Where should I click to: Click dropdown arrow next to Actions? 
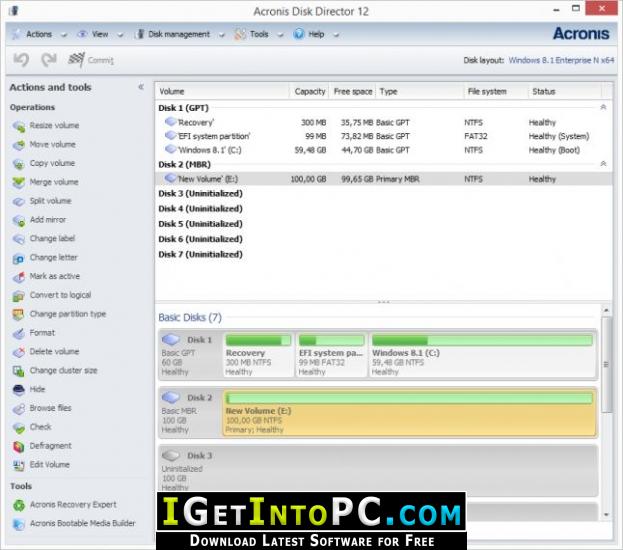coord(64,35)
